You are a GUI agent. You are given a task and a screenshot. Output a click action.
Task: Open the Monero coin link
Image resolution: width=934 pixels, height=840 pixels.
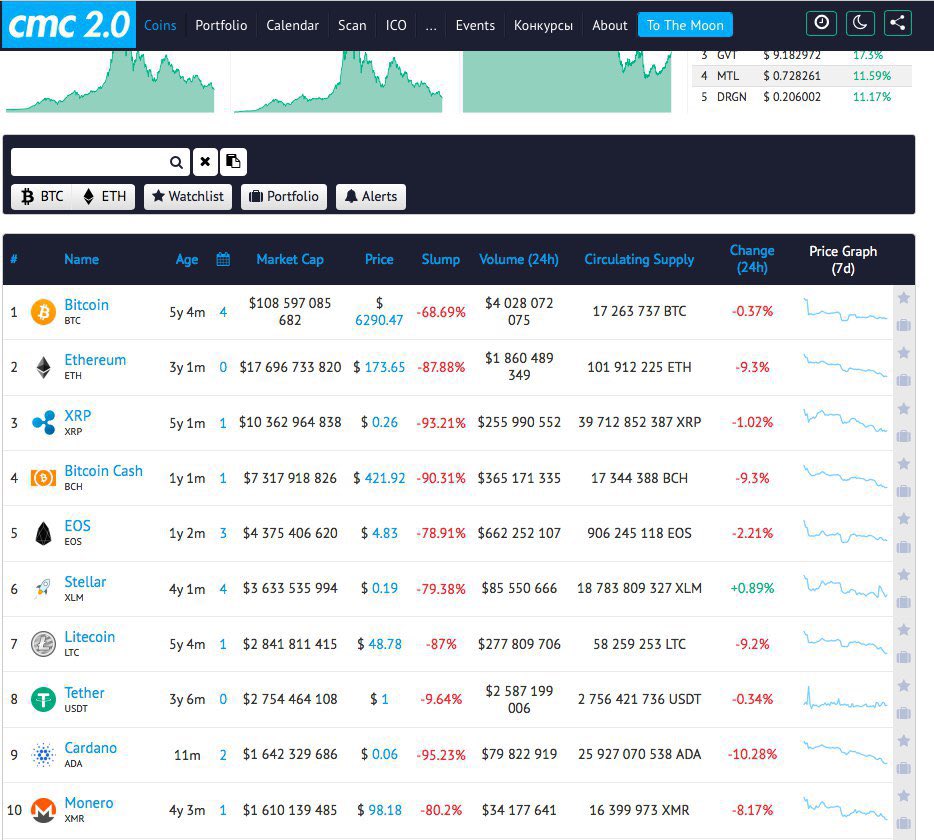(89, 802)
